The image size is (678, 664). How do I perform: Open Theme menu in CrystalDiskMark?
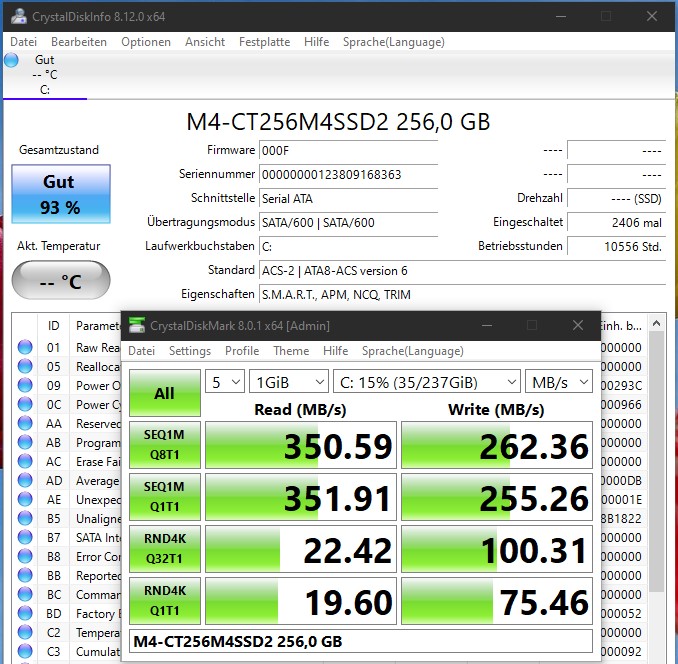point(291,351)
